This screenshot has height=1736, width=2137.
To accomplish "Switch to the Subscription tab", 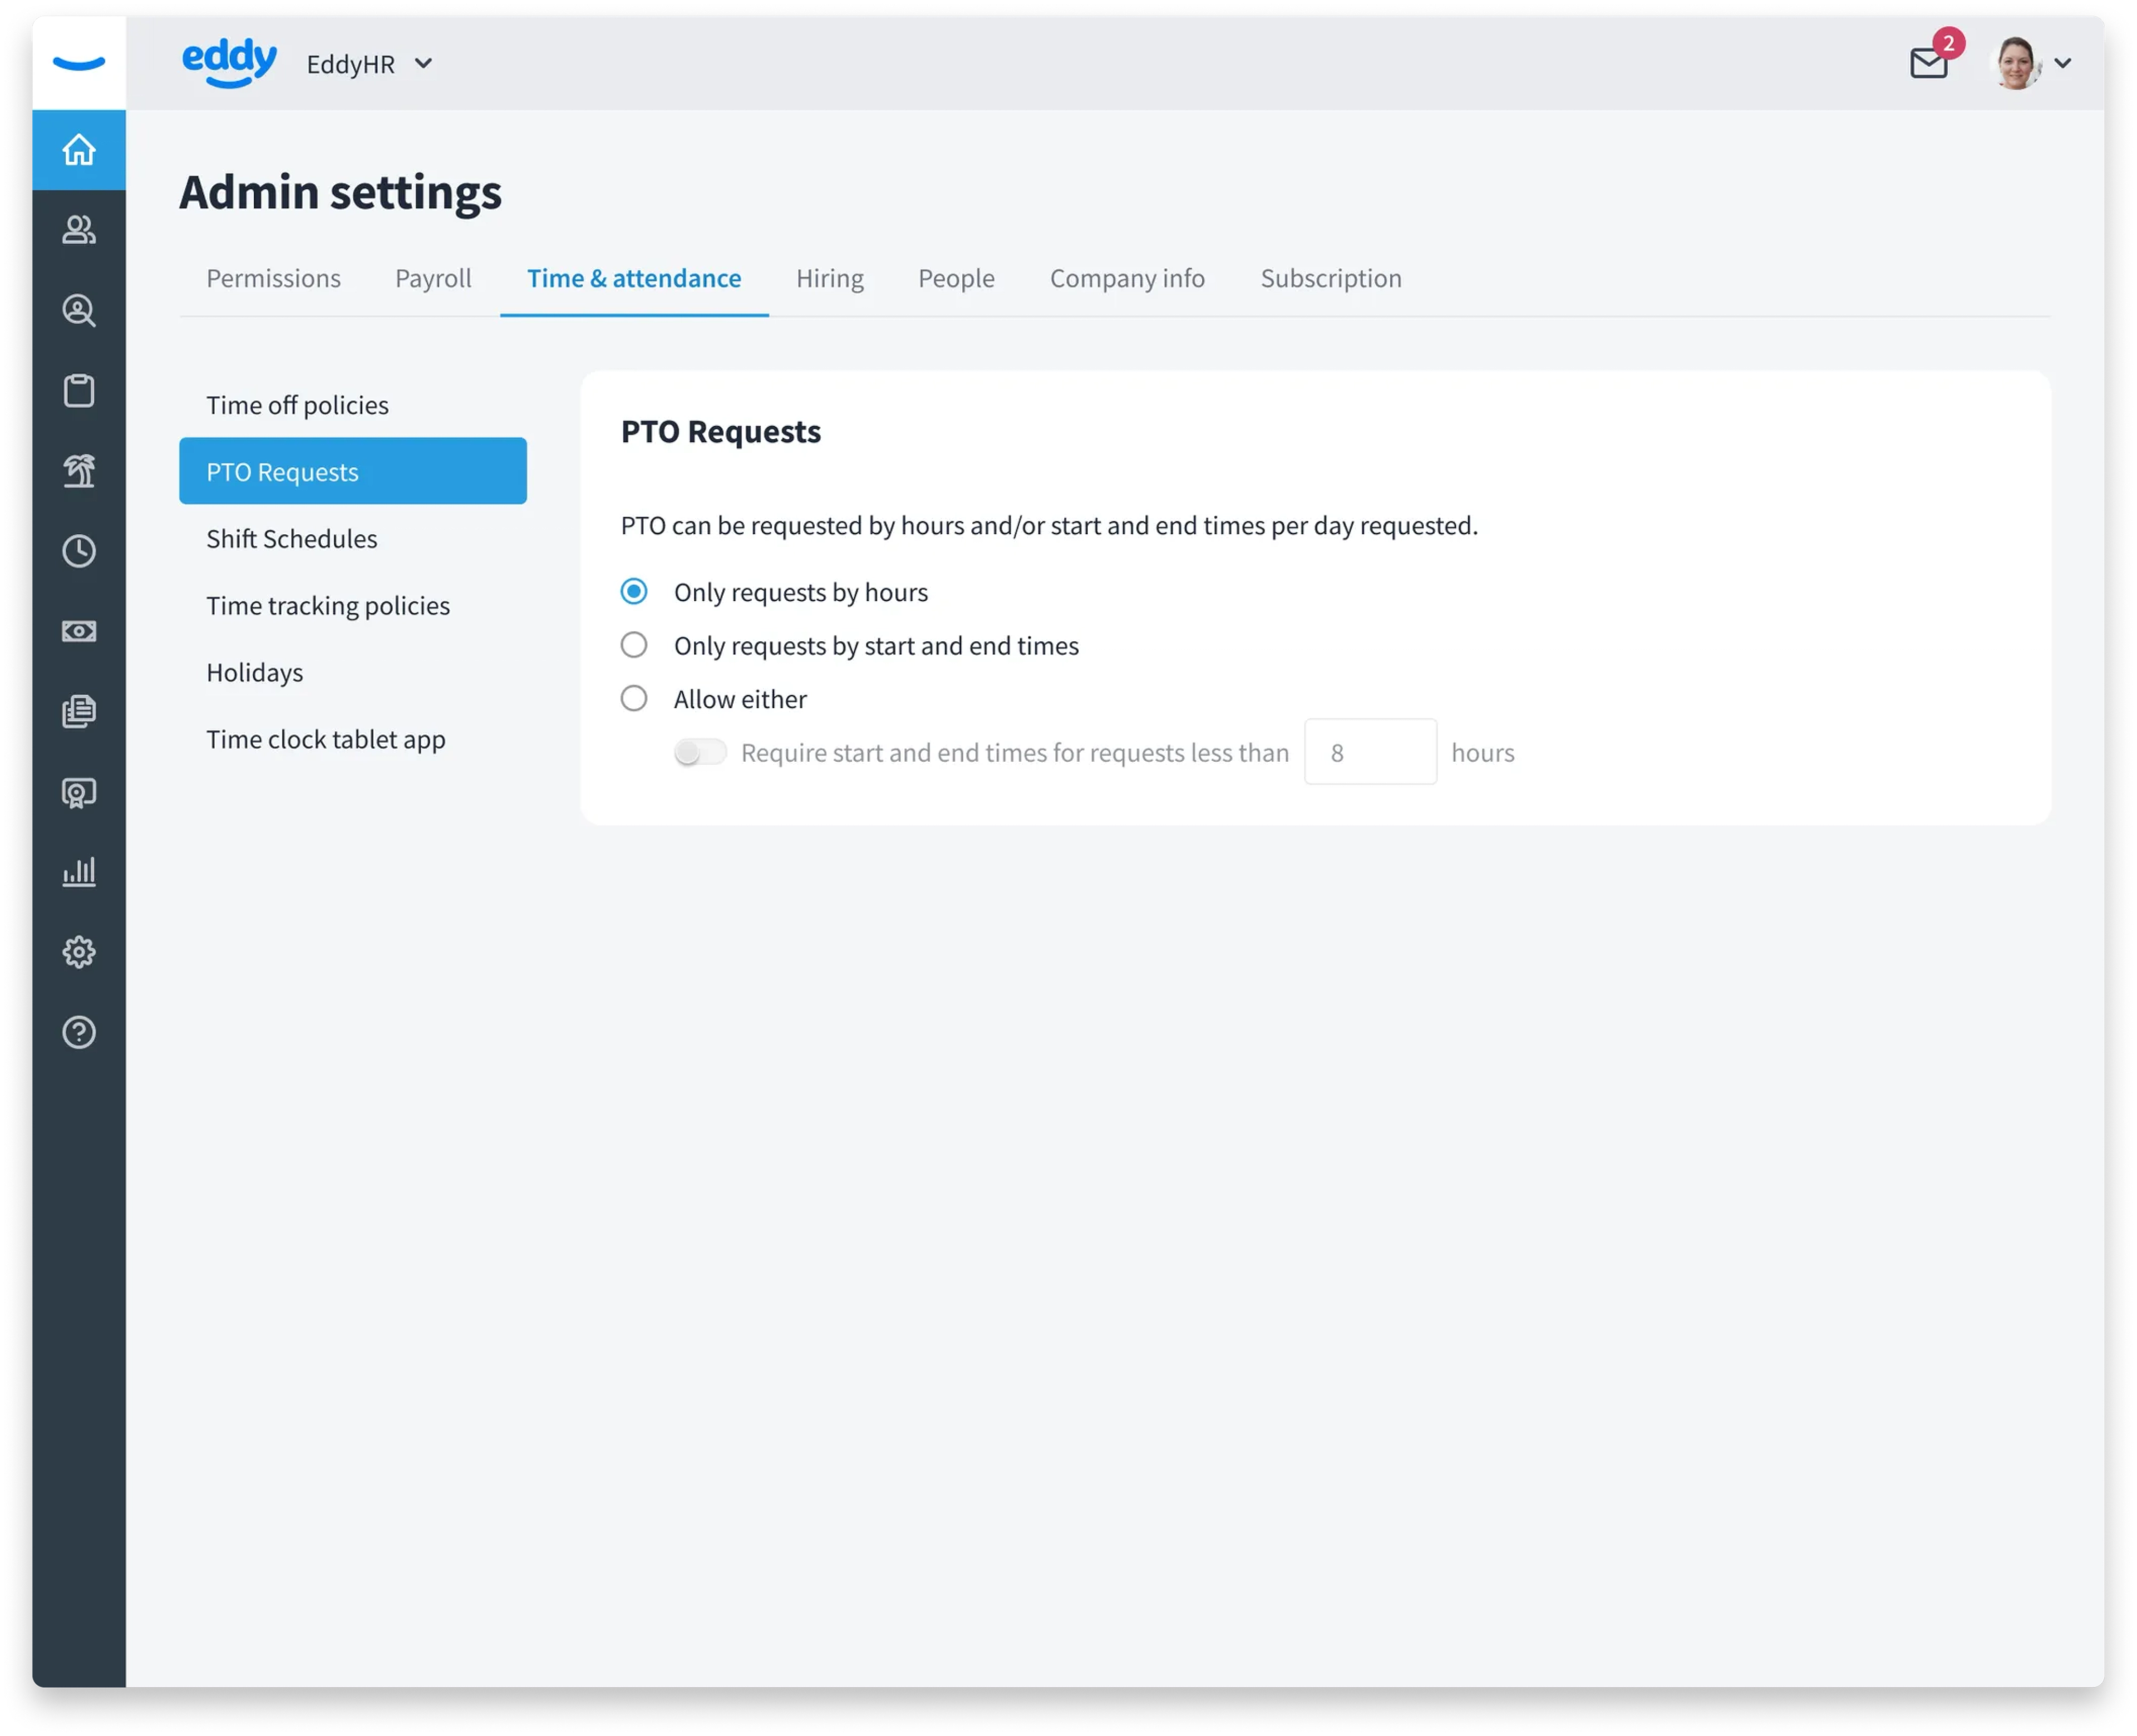I will click(1330, 278).
